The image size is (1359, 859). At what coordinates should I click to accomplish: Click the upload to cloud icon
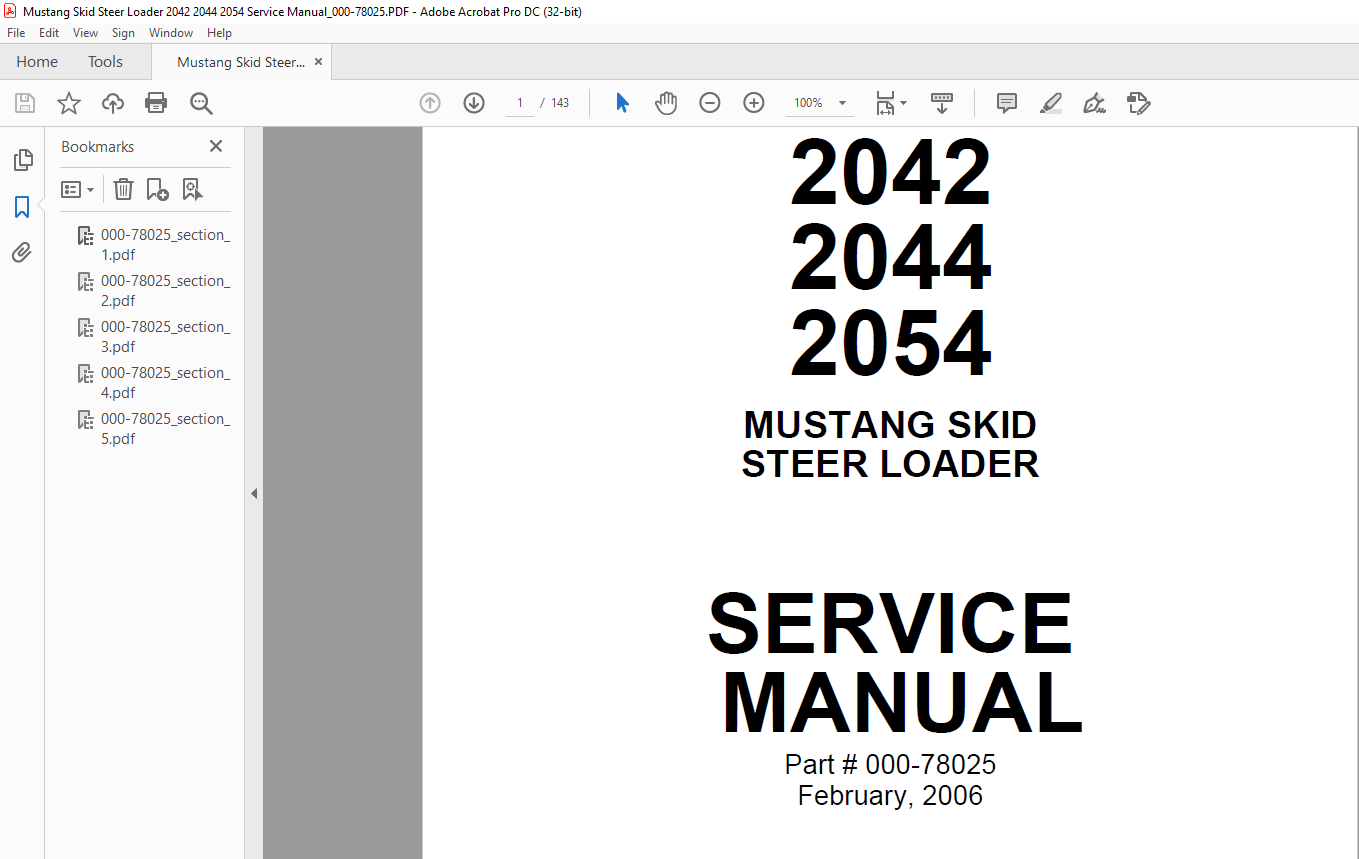(113, 103)
